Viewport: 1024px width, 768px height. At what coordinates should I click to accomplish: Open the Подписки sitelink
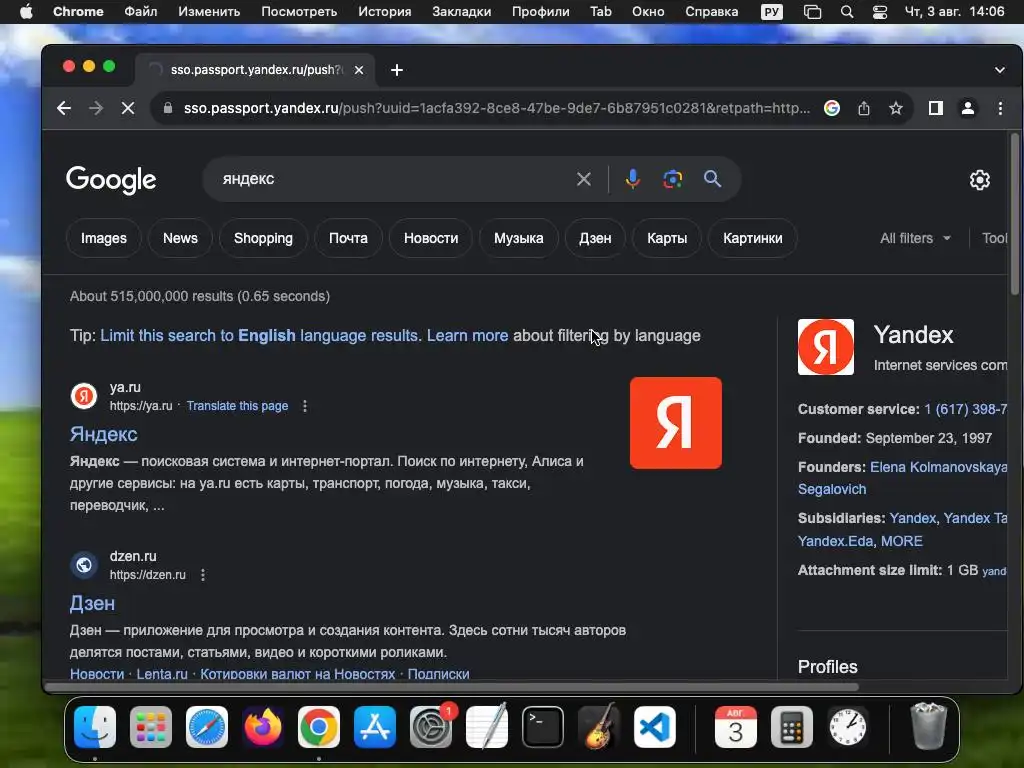(438, 674)
